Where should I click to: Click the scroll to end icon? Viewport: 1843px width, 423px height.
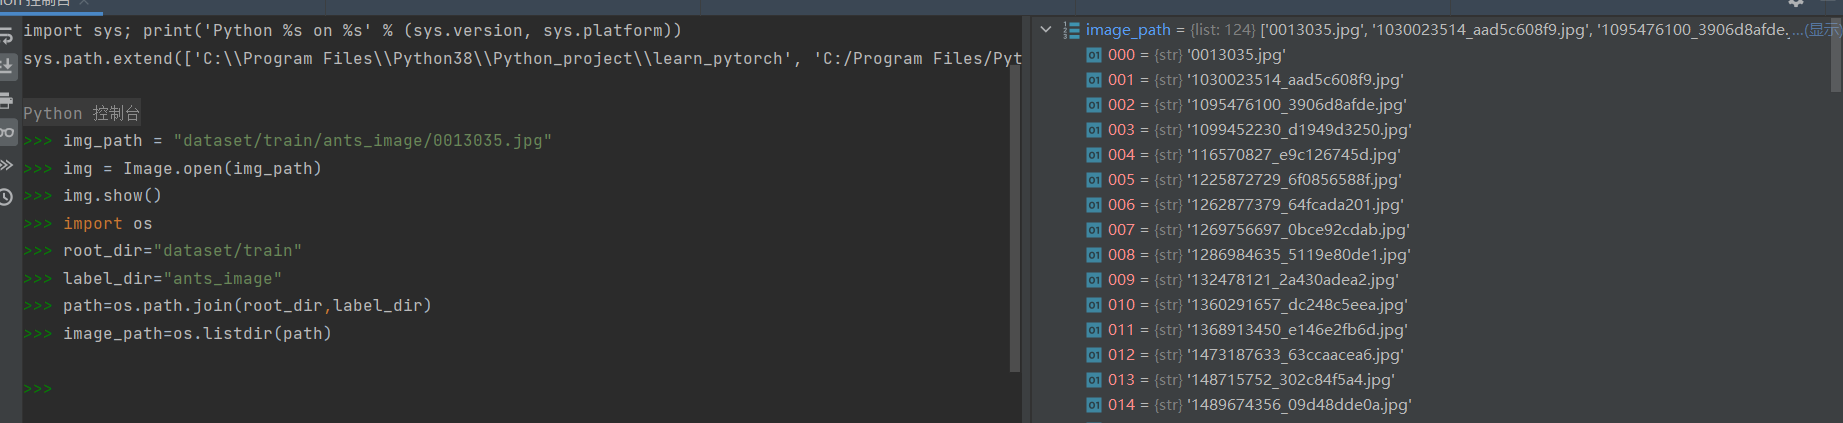coord(6,66)
